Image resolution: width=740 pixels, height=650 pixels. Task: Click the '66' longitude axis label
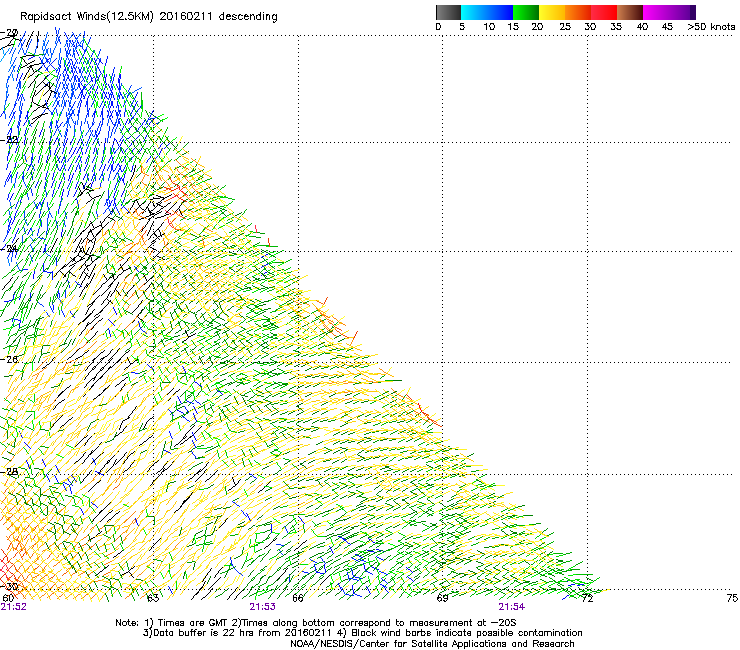[298, 599]
